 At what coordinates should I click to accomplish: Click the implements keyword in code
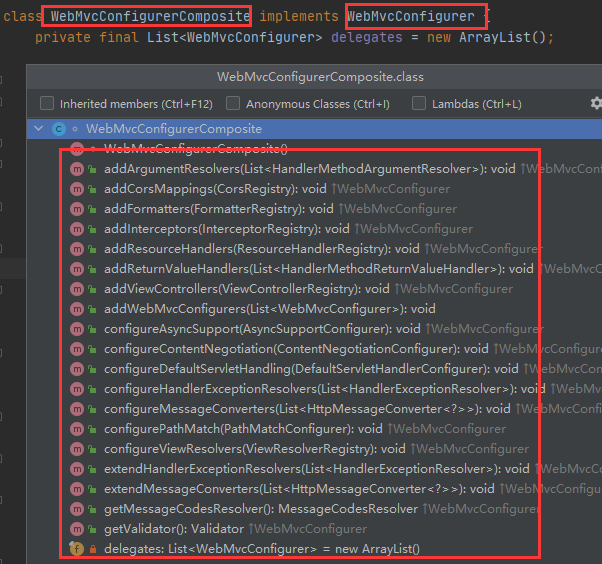(299, 16)
